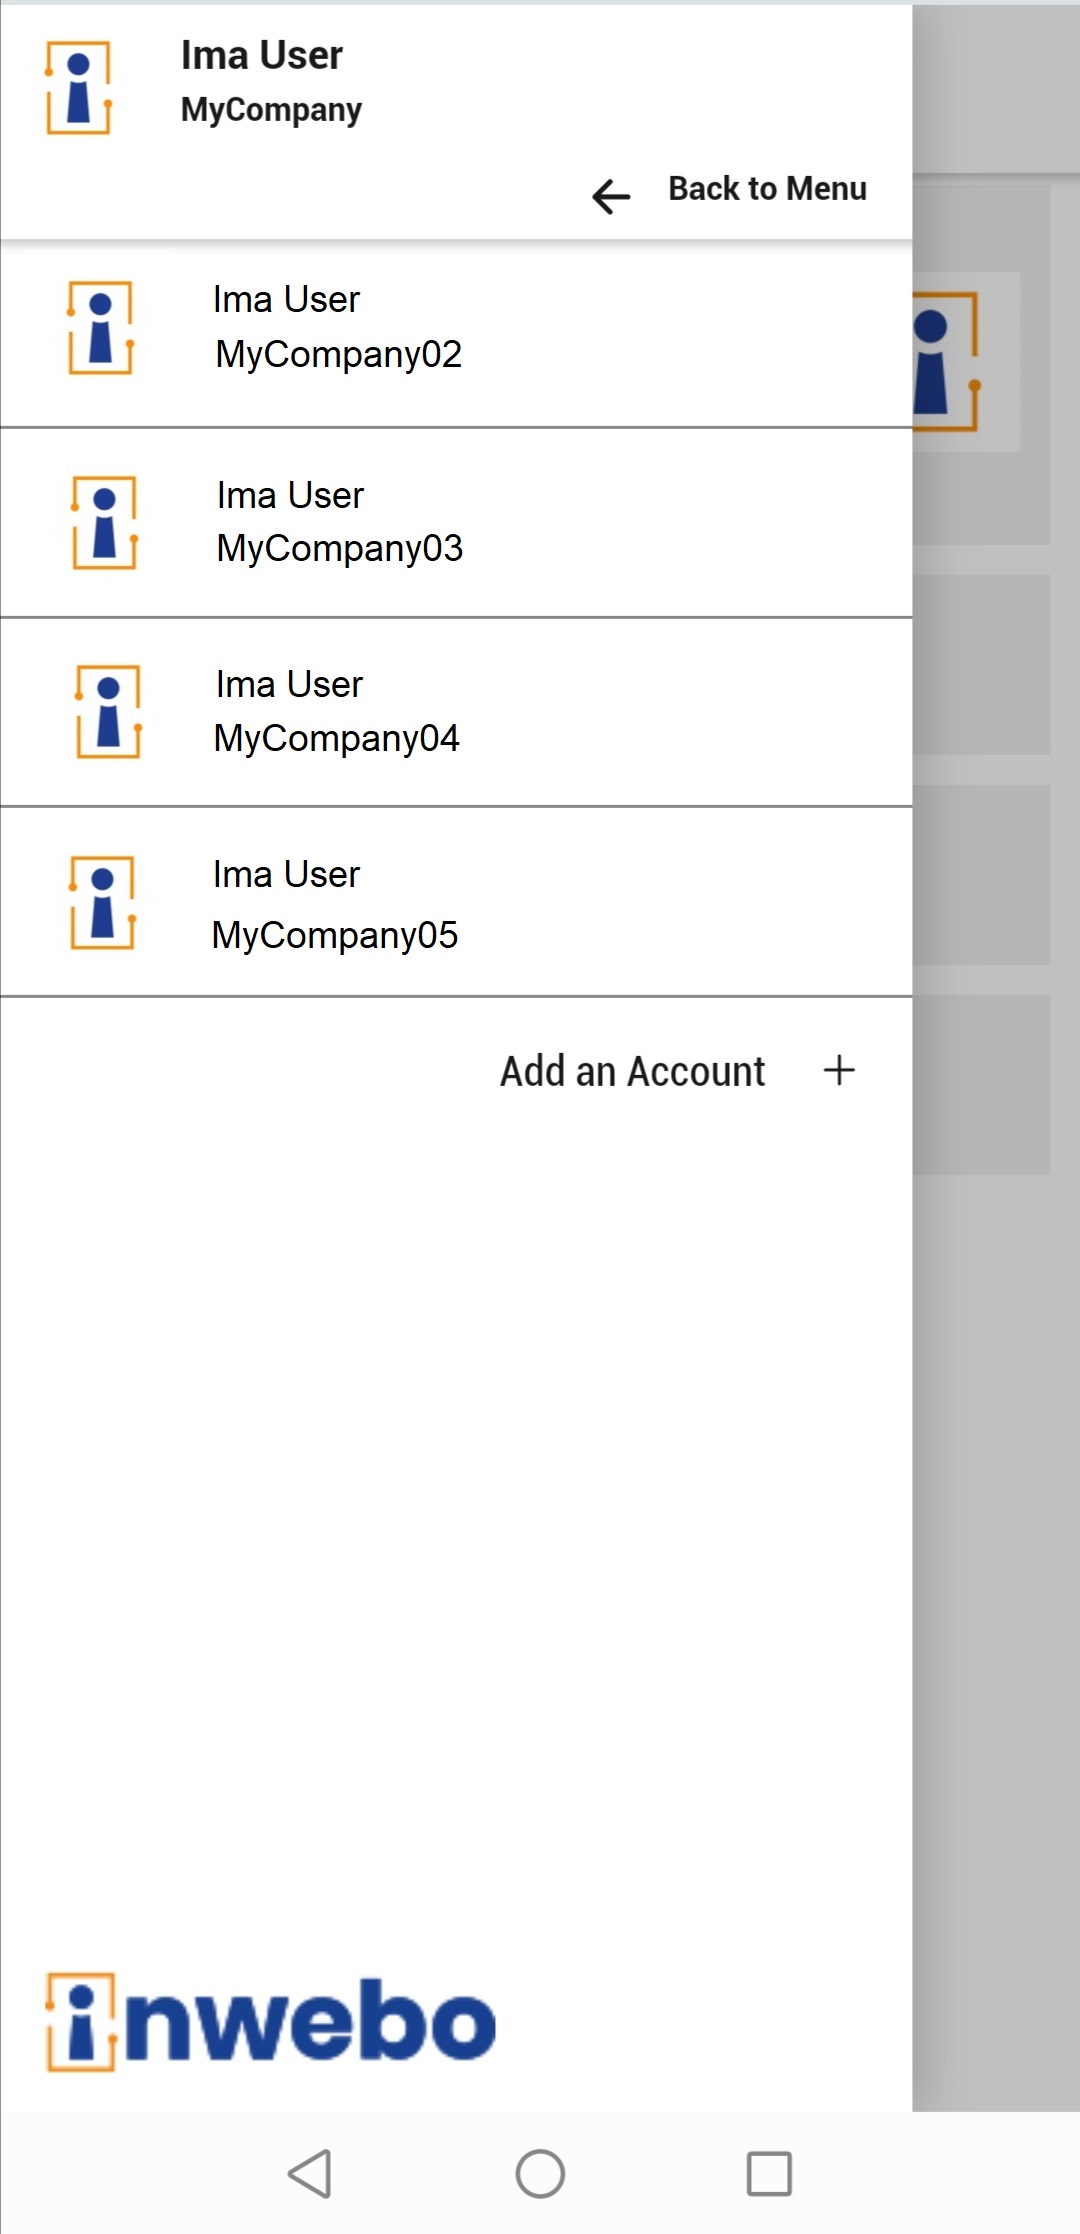
Task: Tap the MyCompany label in header
Action: pyautogui.click(x=271, y=110)
